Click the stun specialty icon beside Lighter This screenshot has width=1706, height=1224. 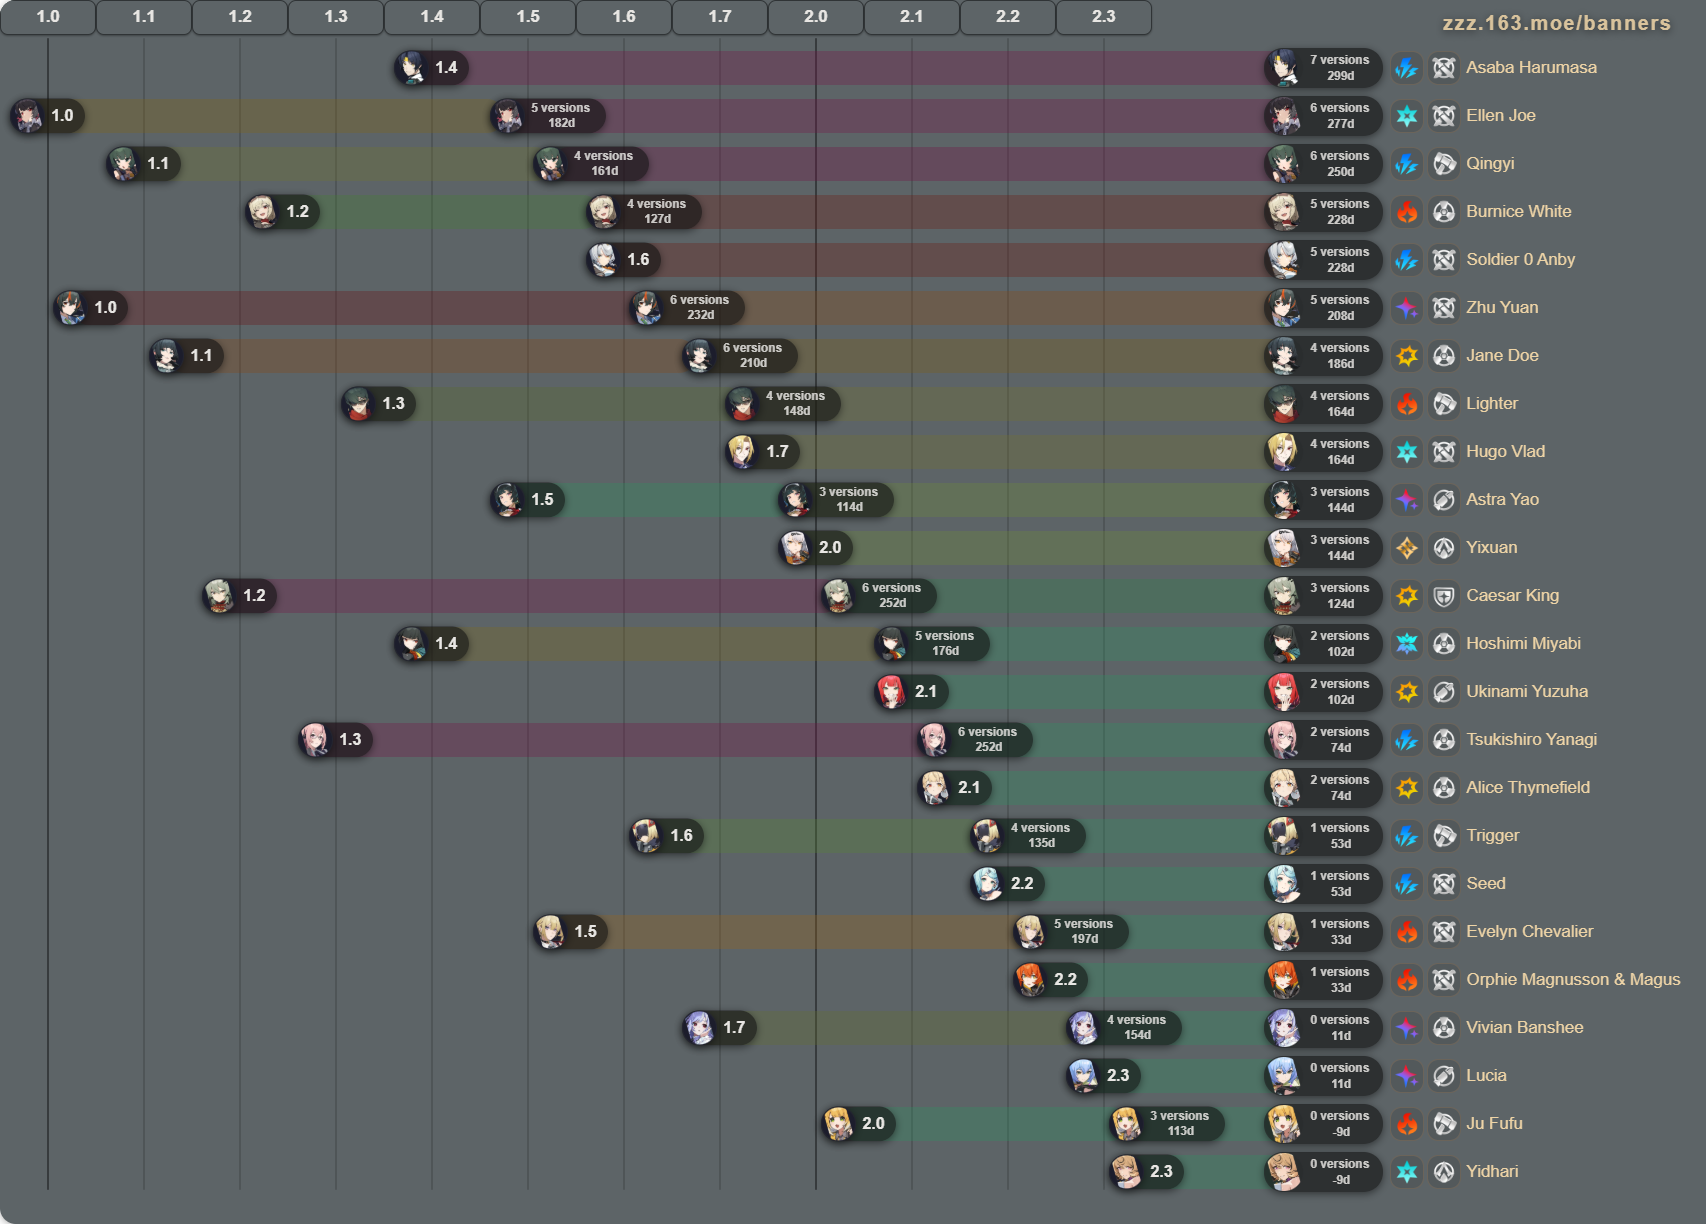[1444, 404]
